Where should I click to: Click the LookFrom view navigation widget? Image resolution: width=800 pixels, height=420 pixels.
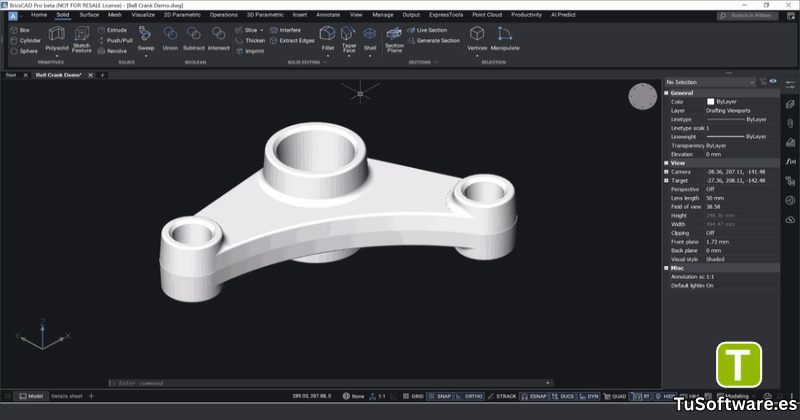pyautogui.click(x=642, y=96)
